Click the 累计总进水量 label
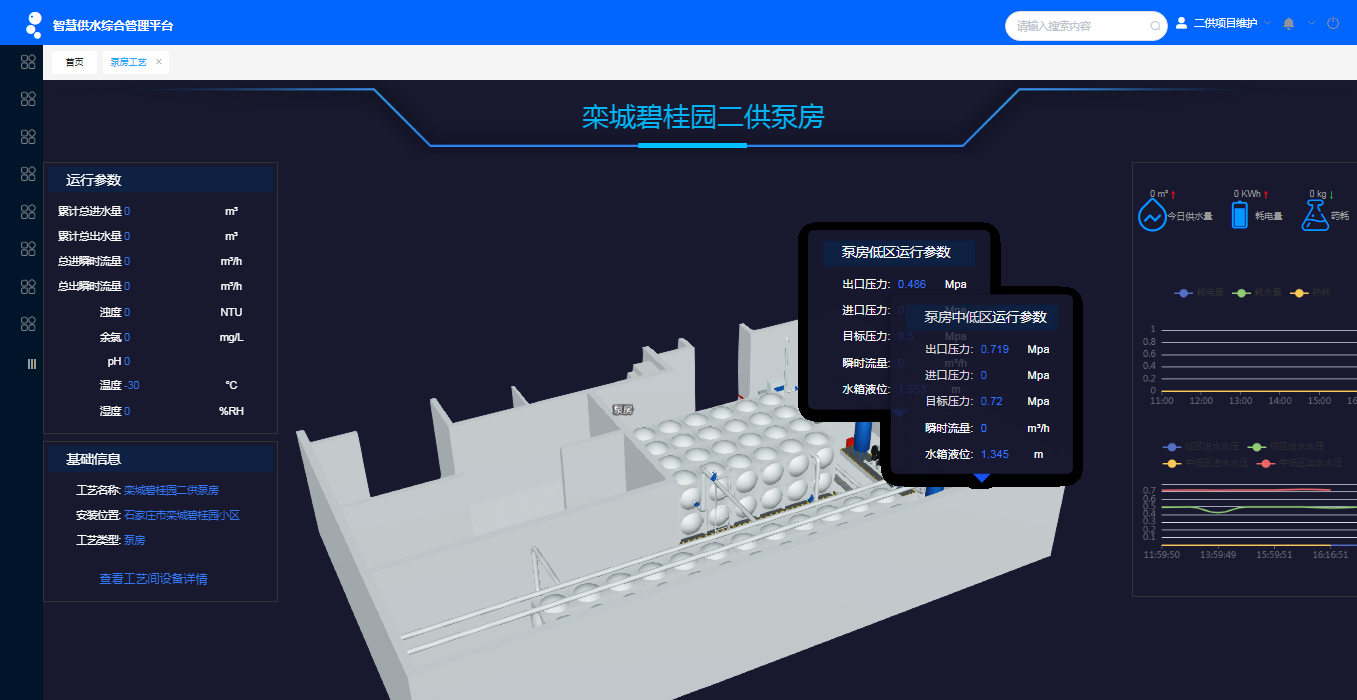The height and width of the screenshot is (700, 1357). 90,211
